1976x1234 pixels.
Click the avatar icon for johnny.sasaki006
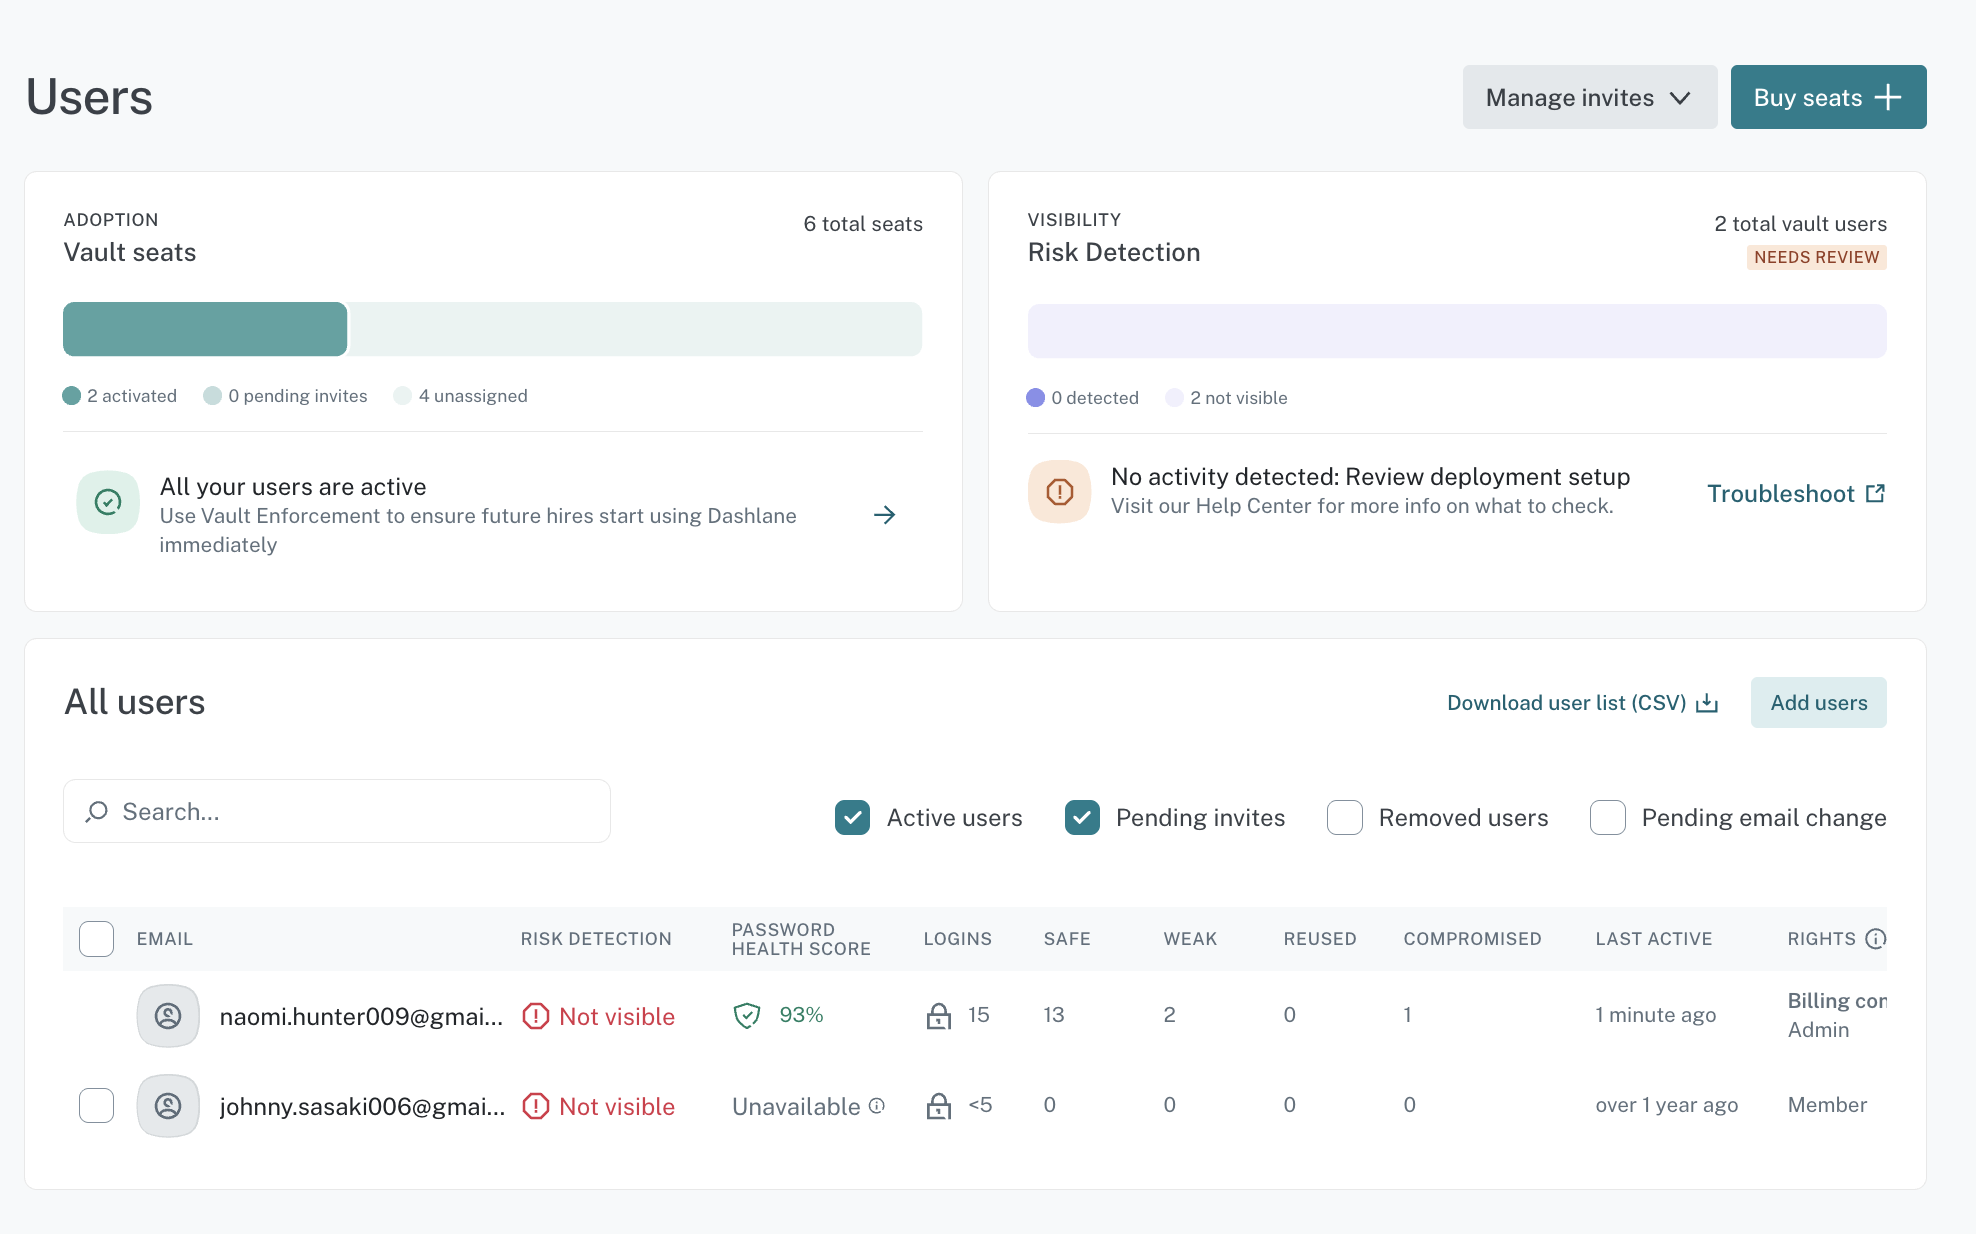(168, 1106)
